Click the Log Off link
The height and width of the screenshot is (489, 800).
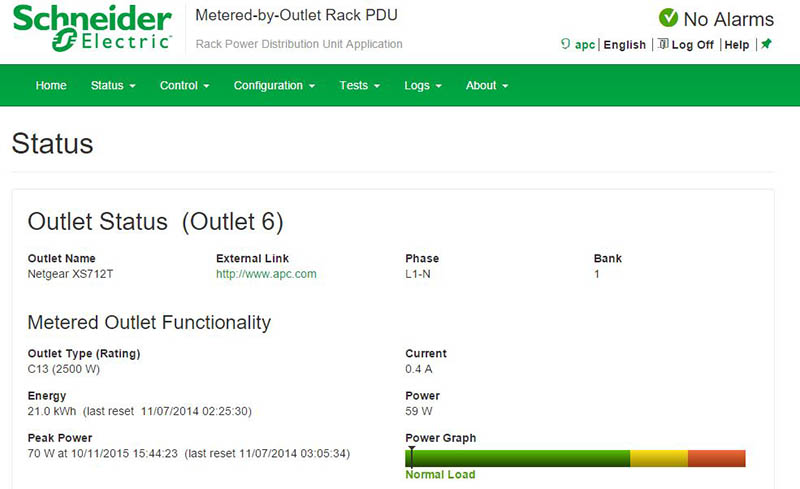click(692, 44)
